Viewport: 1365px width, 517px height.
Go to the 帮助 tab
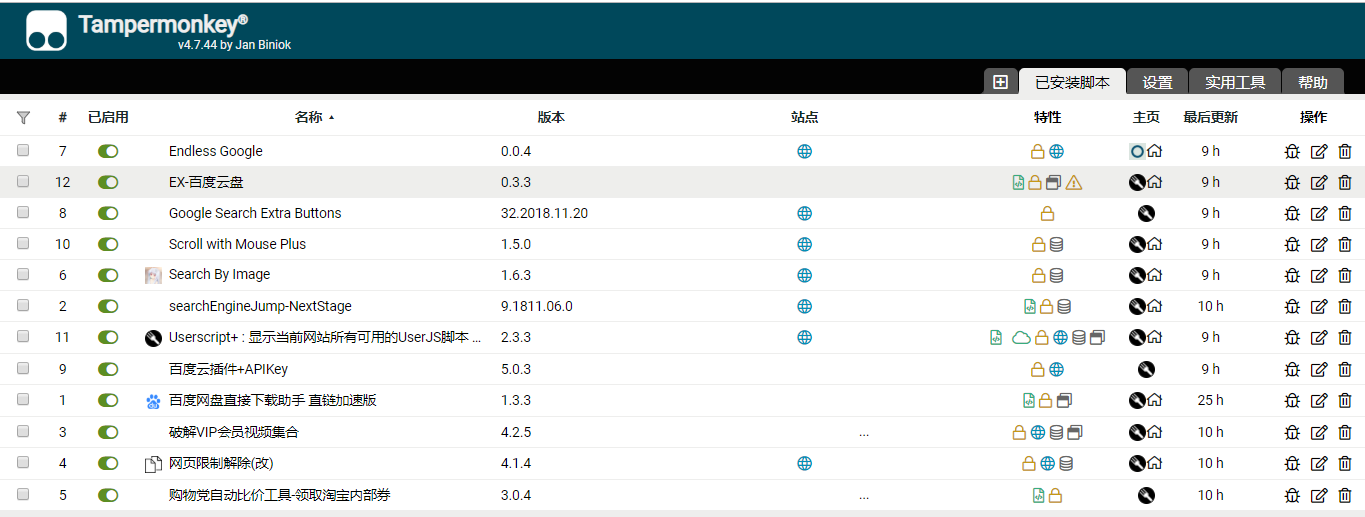[x=1313, y=82]
